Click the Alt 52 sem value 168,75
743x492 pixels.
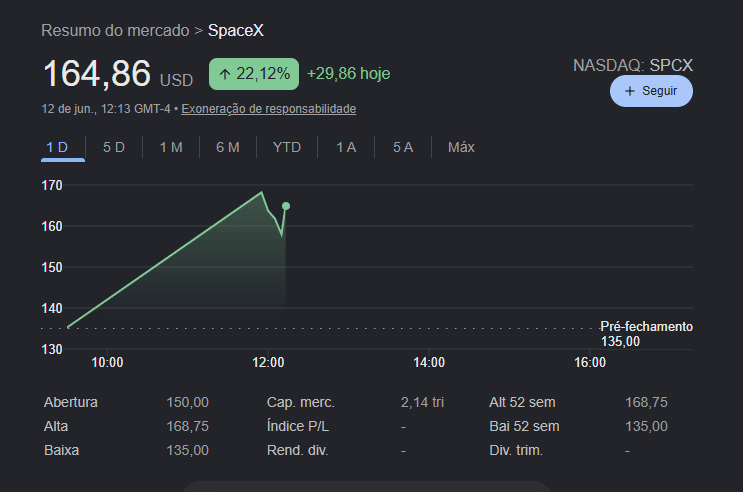click(x=646, y=402)
